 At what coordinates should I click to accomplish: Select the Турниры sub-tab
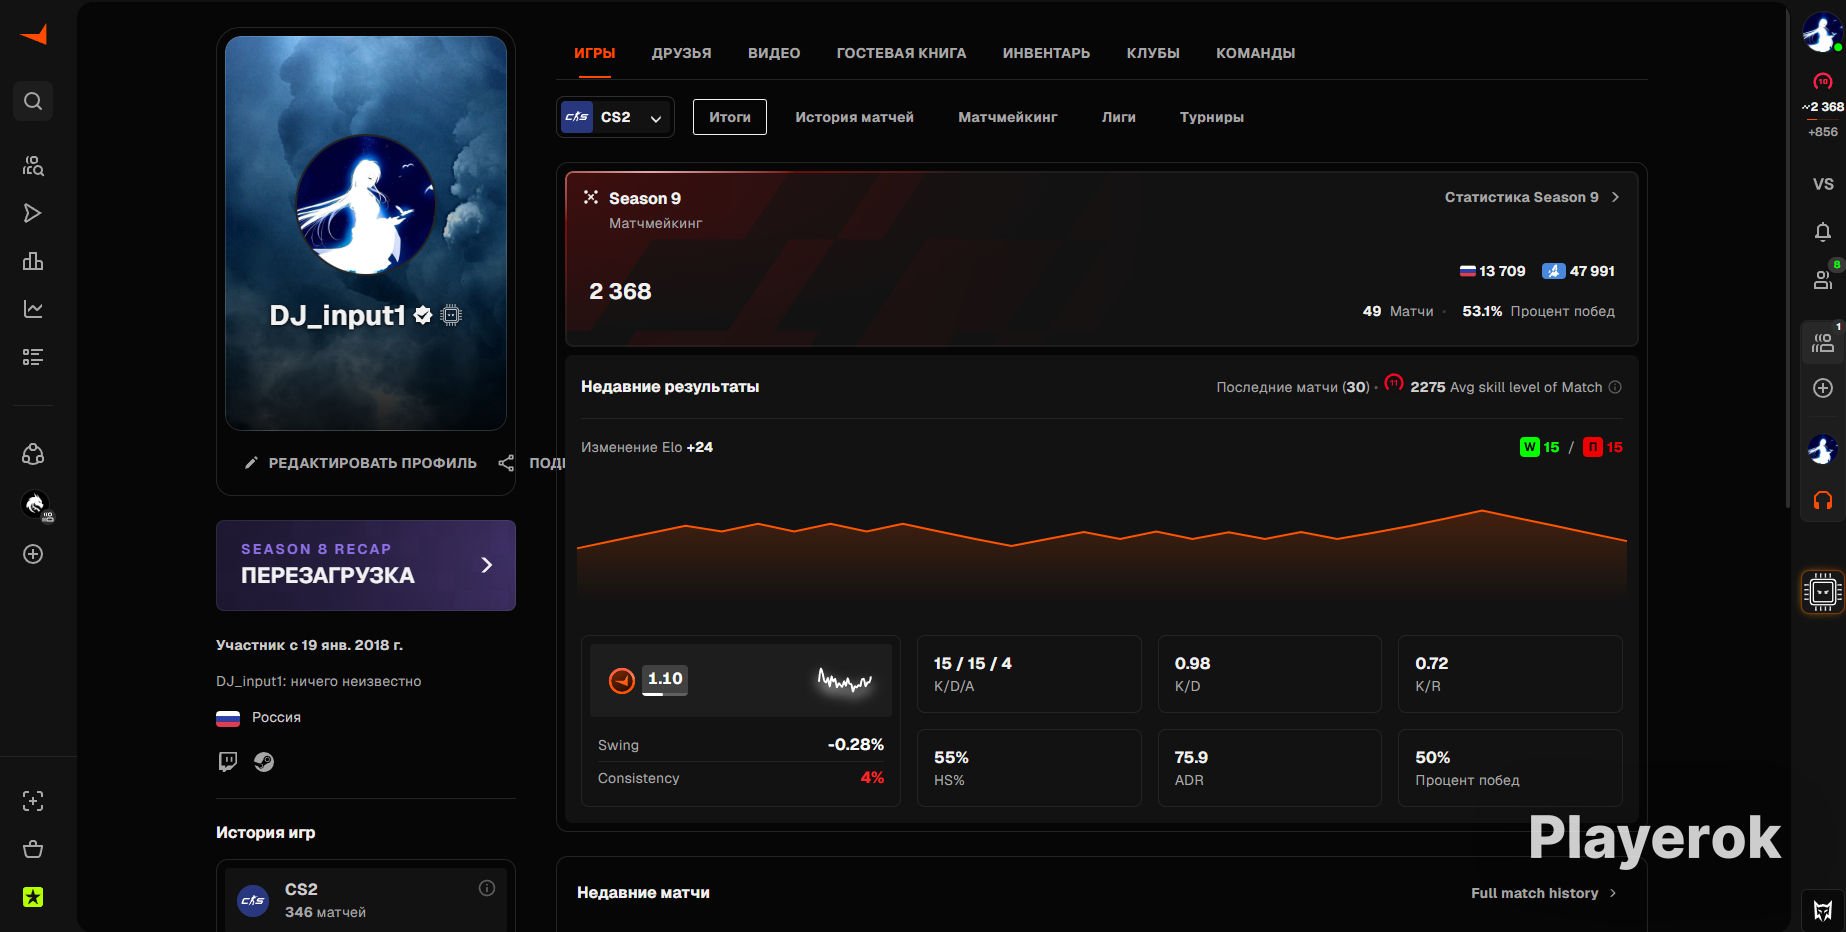coord(1212,117)
